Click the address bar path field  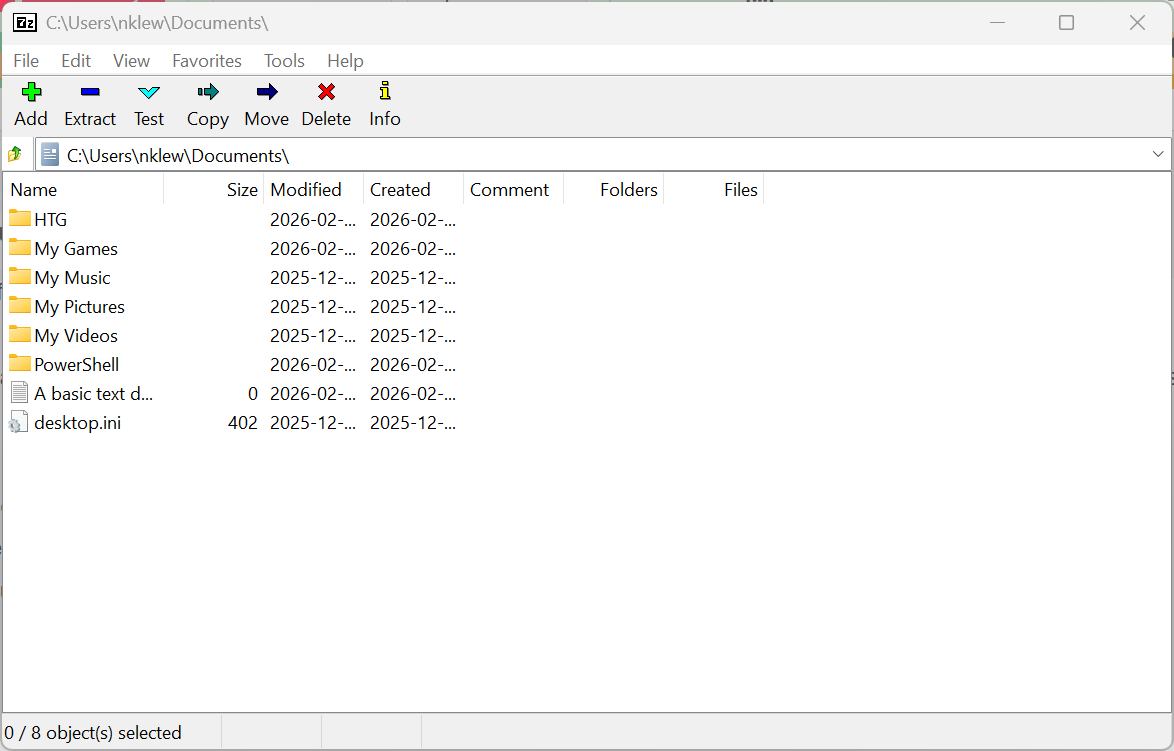click(604, 155)
